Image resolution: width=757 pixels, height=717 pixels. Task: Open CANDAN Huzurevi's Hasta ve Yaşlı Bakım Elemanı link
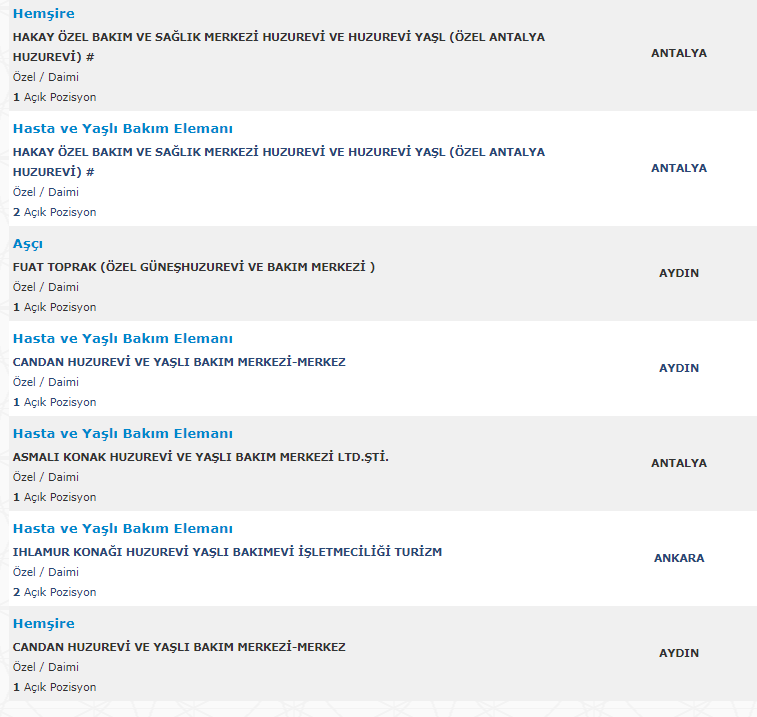pyautogui.click(x=122, y=339)
